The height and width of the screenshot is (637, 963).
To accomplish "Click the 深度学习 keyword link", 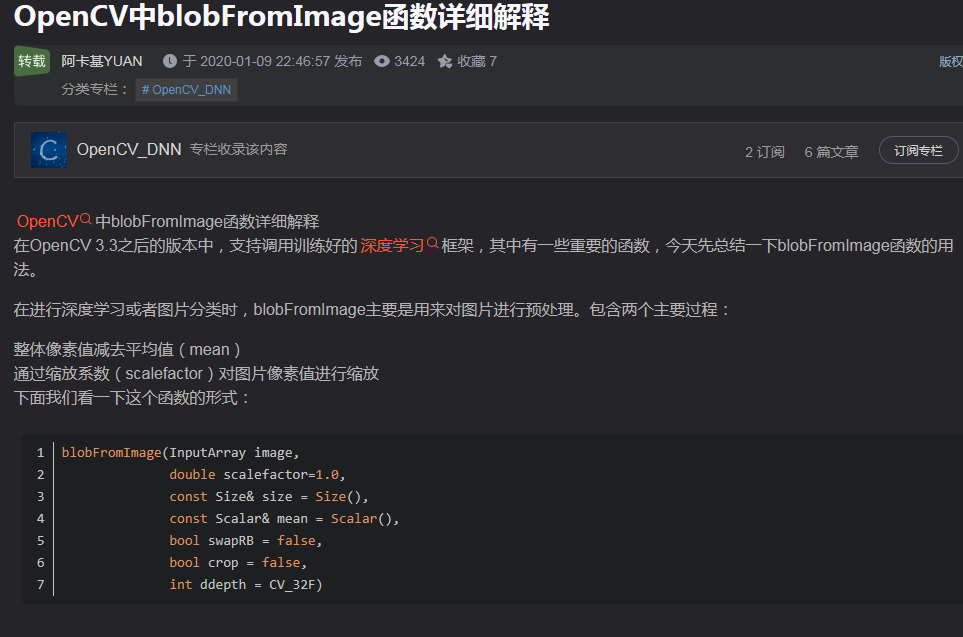I will (392, 245).
